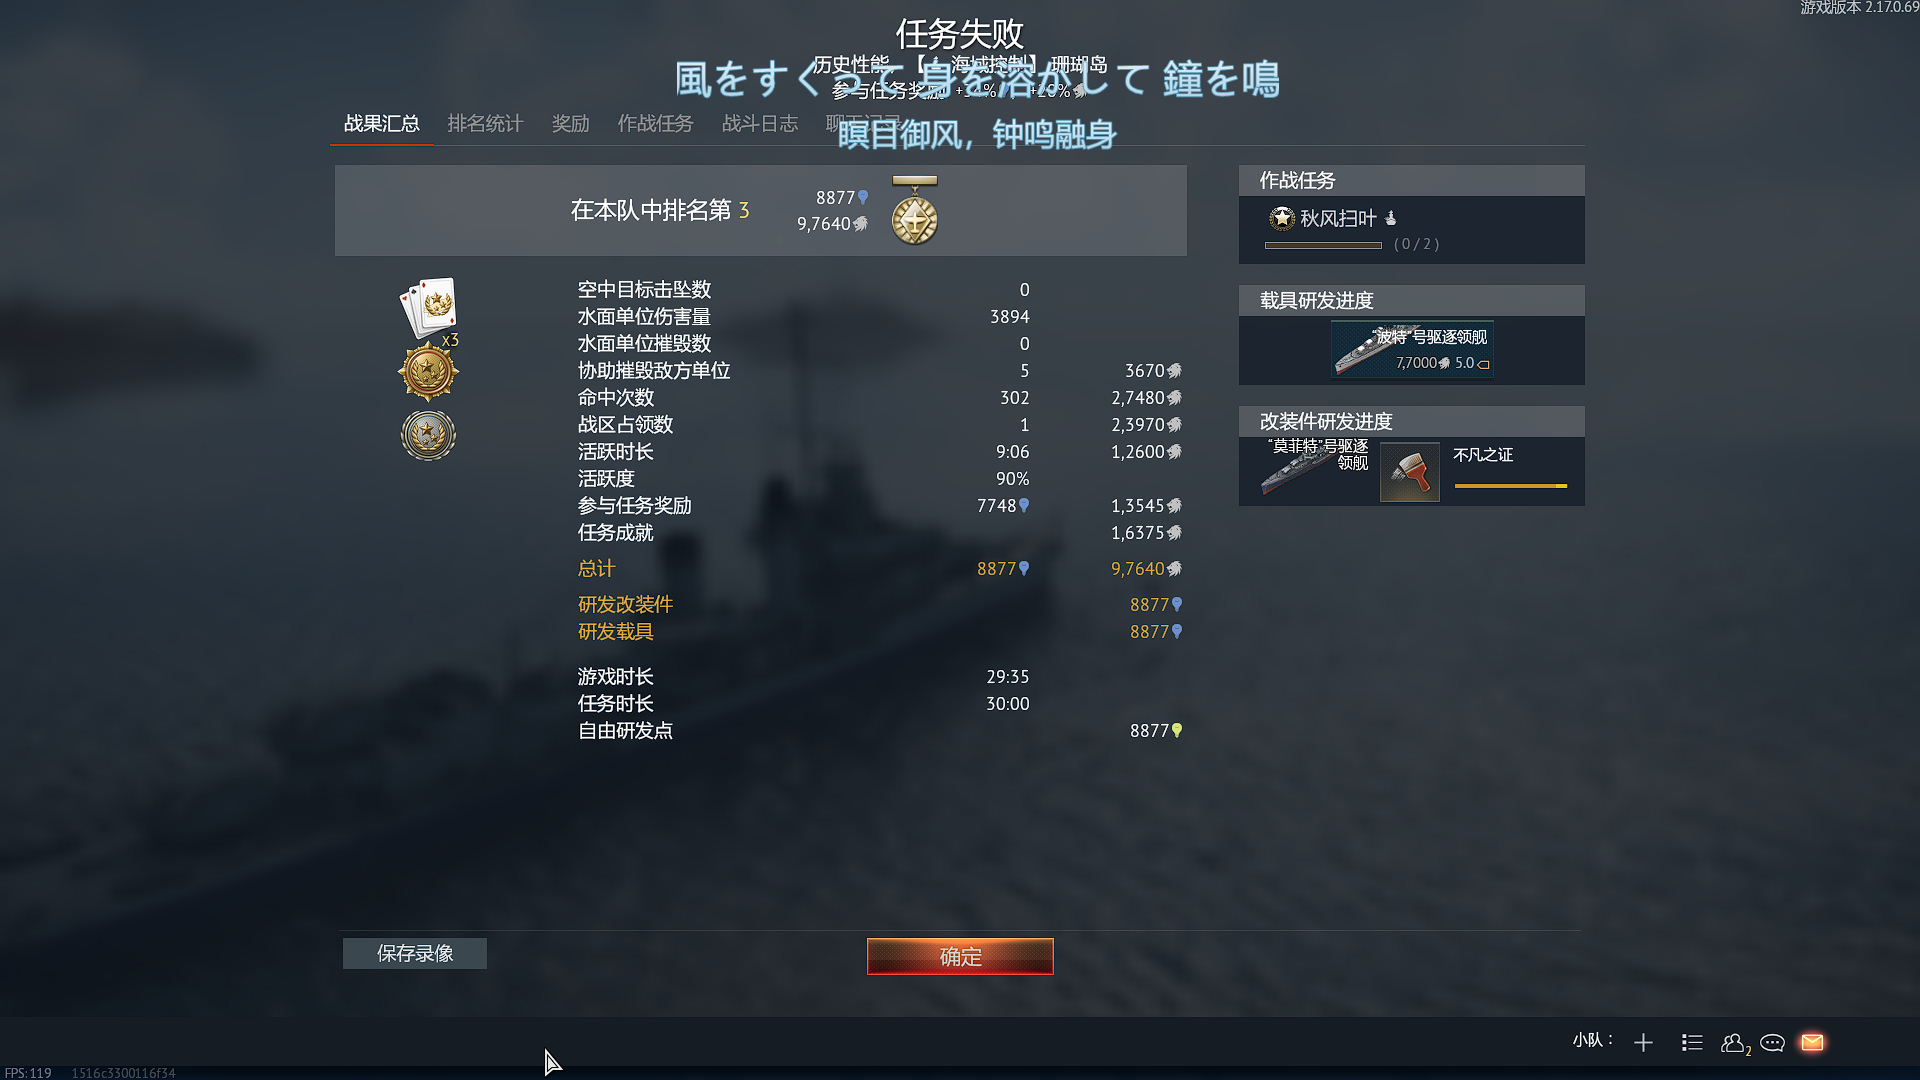
Task: Open the chat bubble icon
Action: click(x=1772, y=1043)
